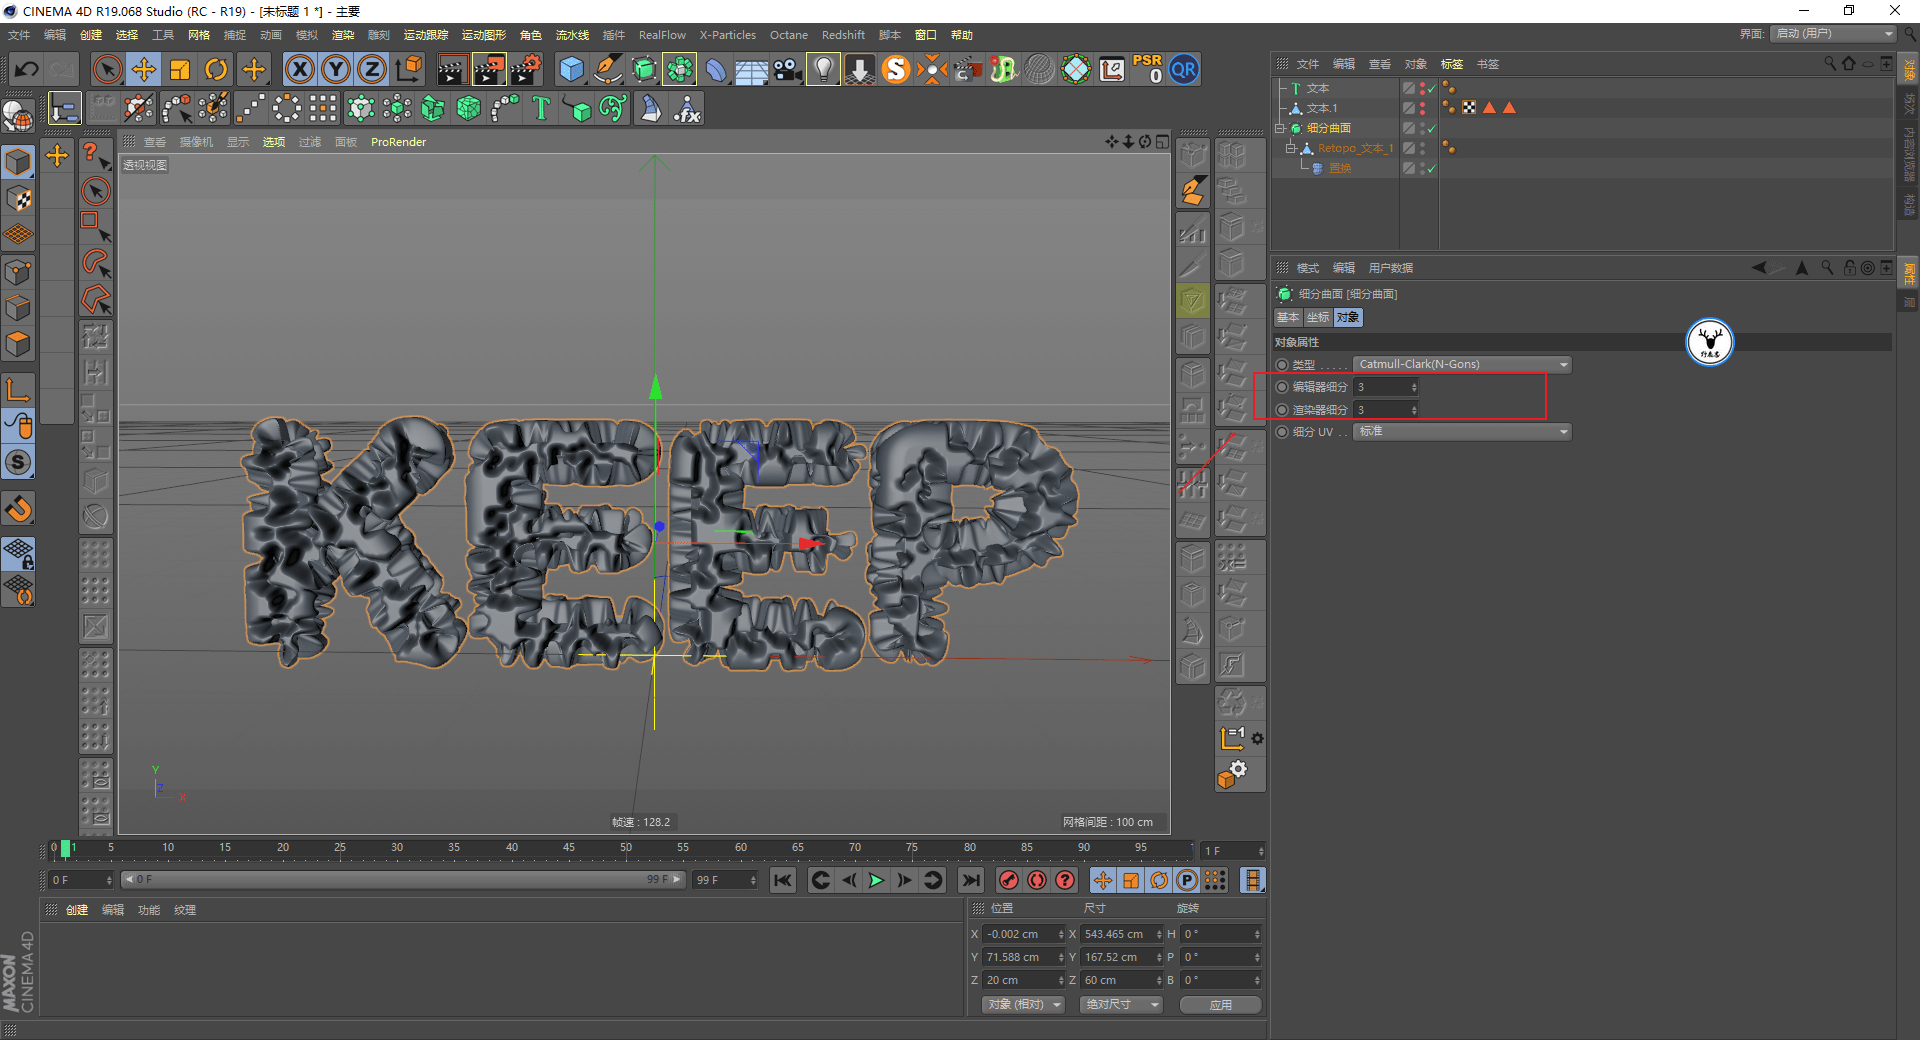
Task: Toggle the Y axis lock
Action: coord(336,70)
